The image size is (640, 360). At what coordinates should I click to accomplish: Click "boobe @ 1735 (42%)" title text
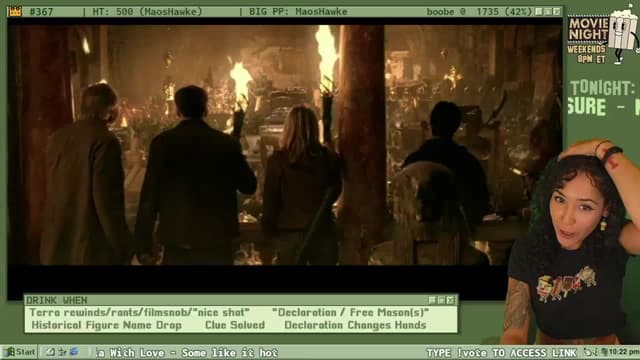pos(479,12)
